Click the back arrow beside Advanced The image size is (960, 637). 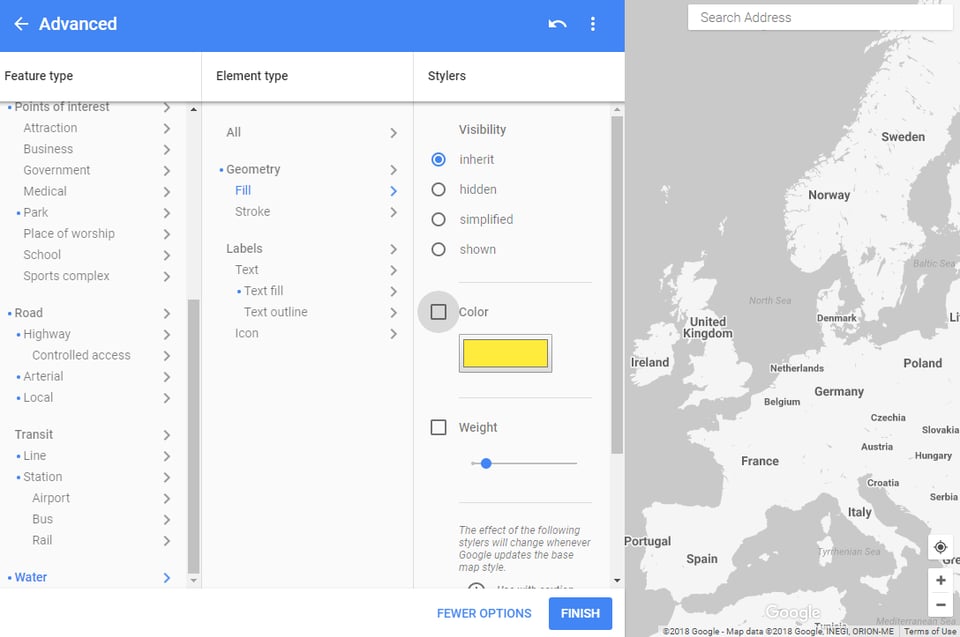[21, 24]
